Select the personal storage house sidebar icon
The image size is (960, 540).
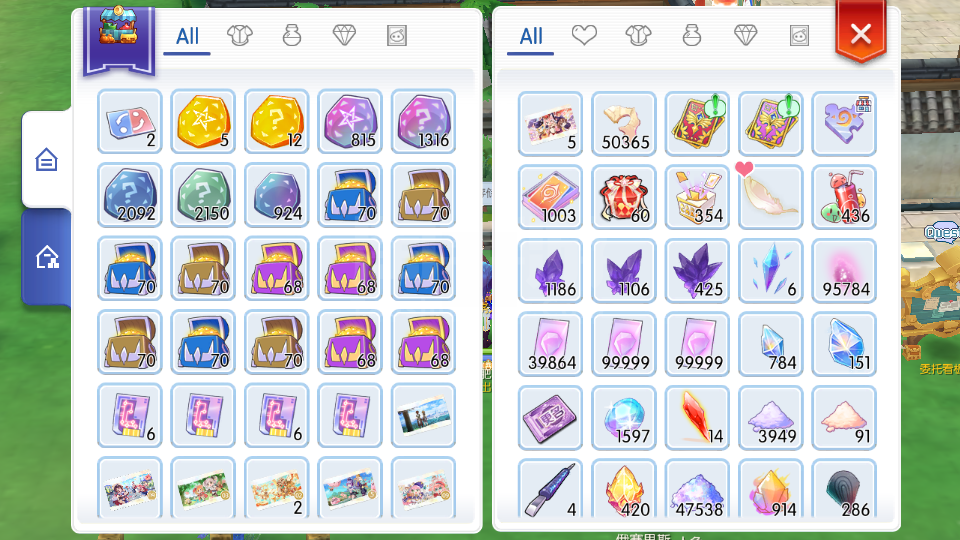[47, 160]
